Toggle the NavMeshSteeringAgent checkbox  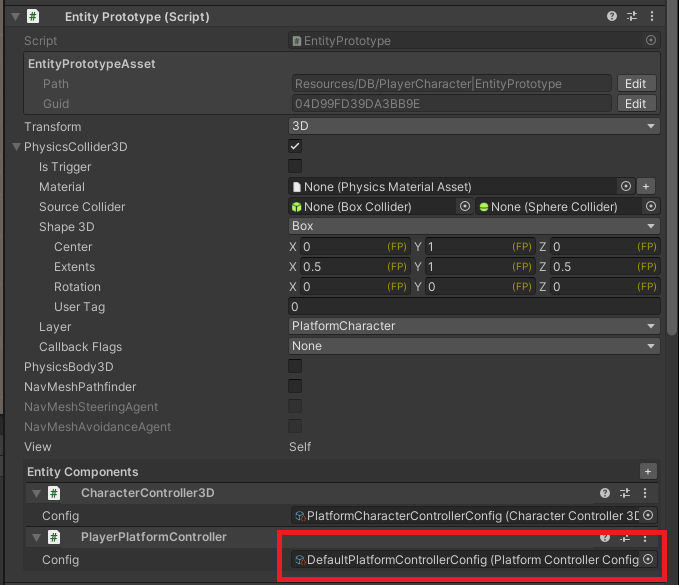coord(295,406)
